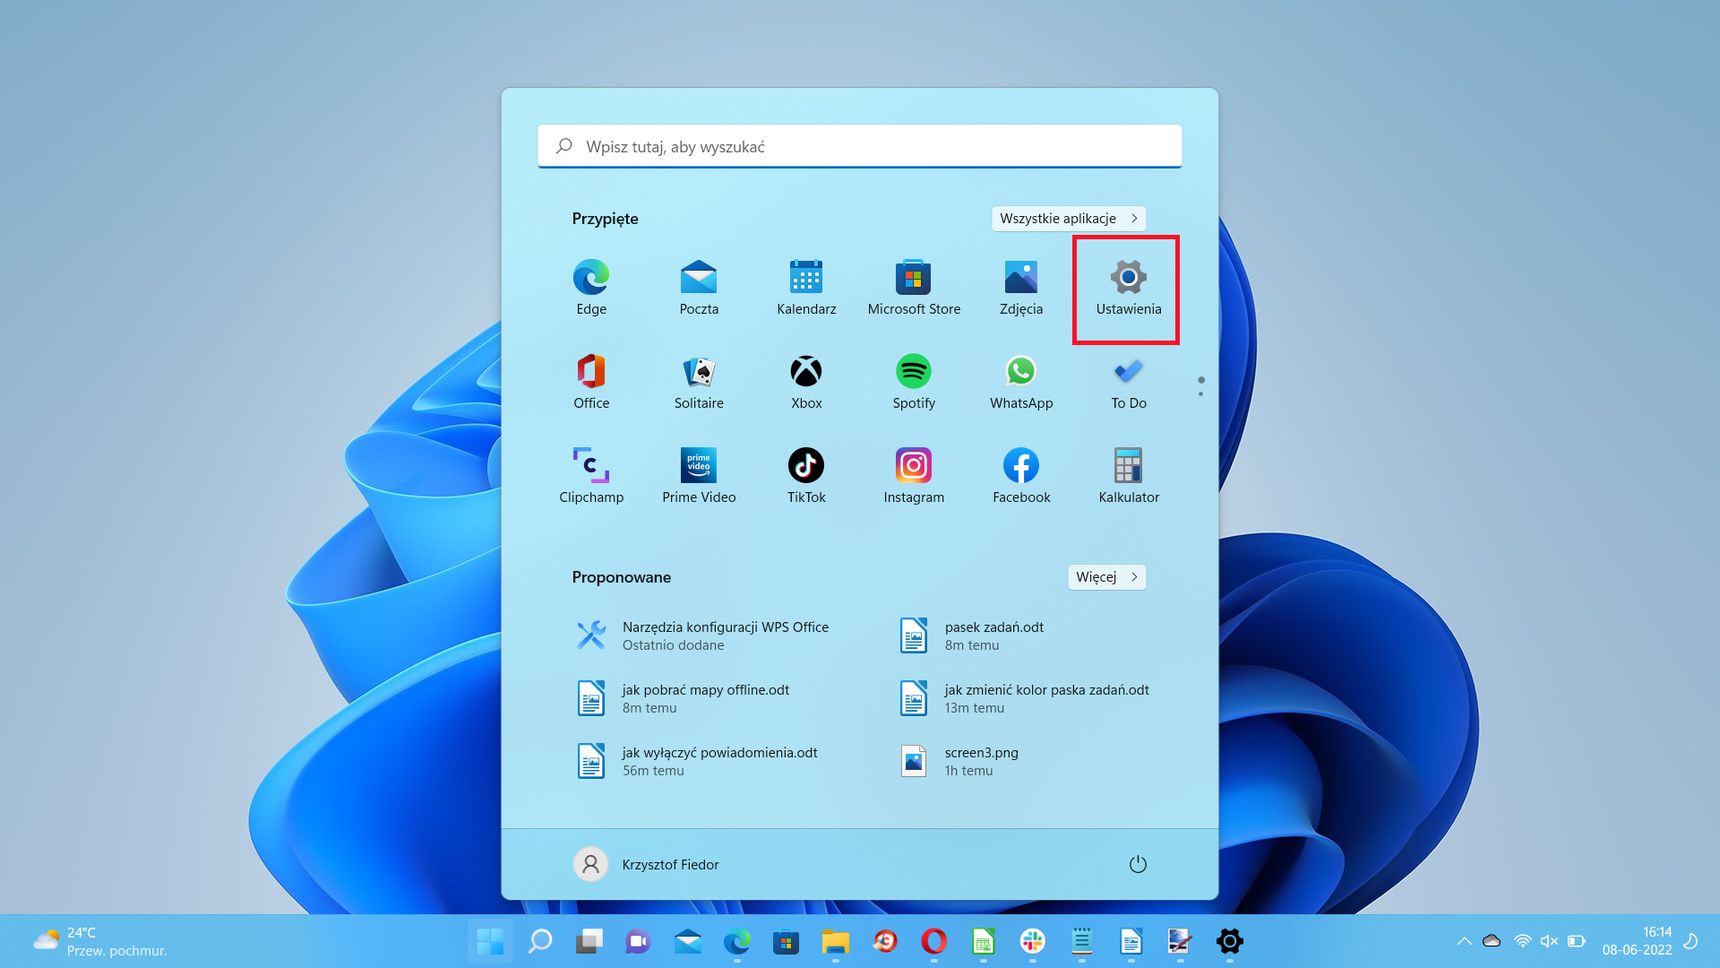Open jak wyłączyć powiadomienia.odt
Viewport: 1720px width, 968px height.
tap(698, 761)
